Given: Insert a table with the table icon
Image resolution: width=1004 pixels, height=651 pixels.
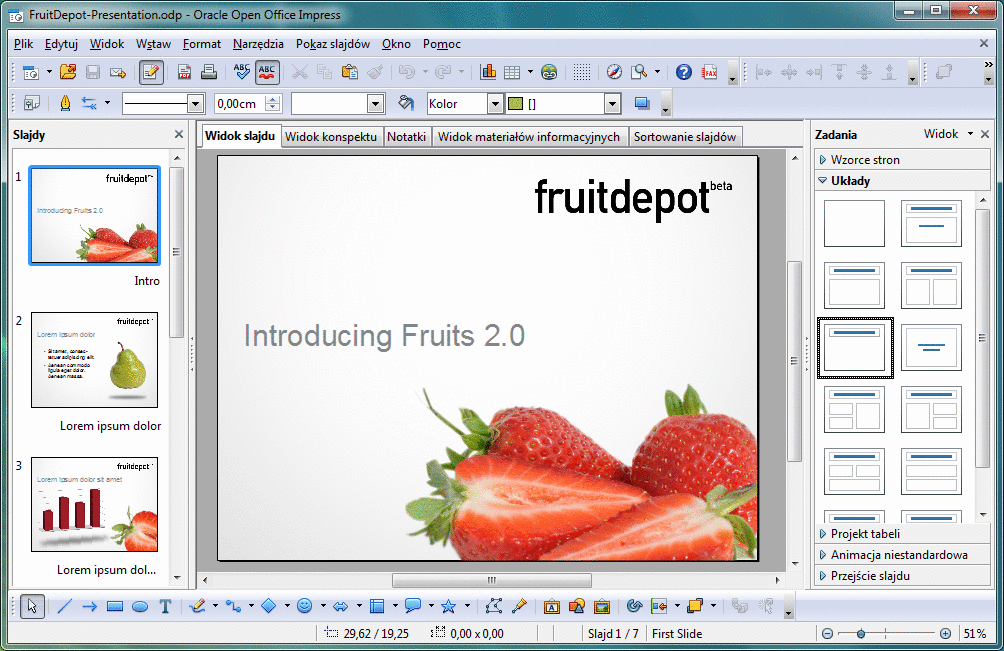Looking at the screenshot, I should [512, 72].
